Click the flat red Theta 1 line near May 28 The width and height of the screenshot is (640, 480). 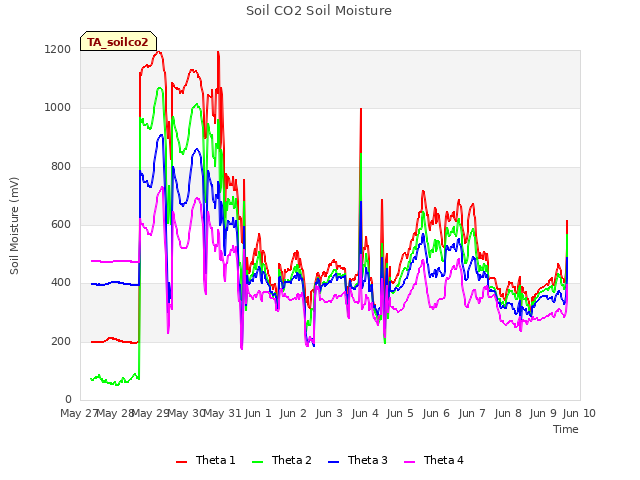point(114,340)
